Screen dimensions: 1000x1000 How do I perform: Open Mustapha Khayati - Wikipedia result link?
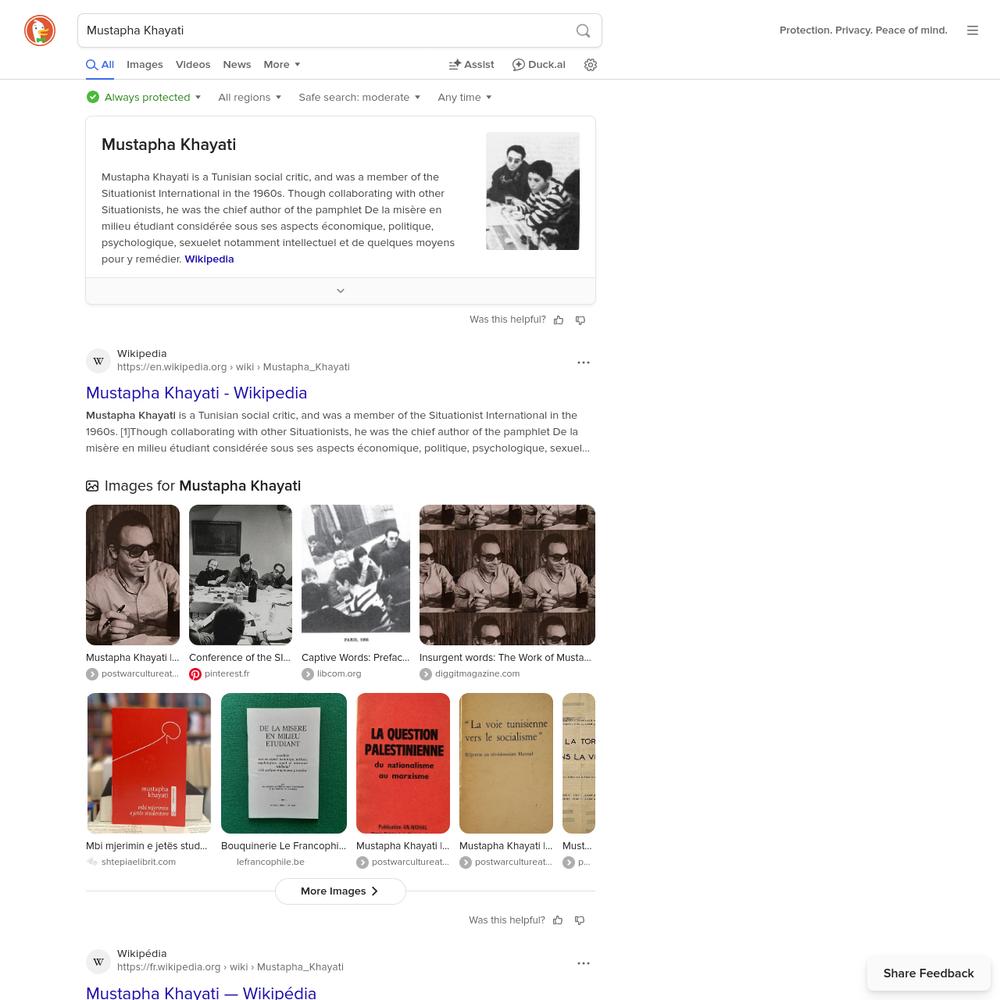[x=196, y=393]
